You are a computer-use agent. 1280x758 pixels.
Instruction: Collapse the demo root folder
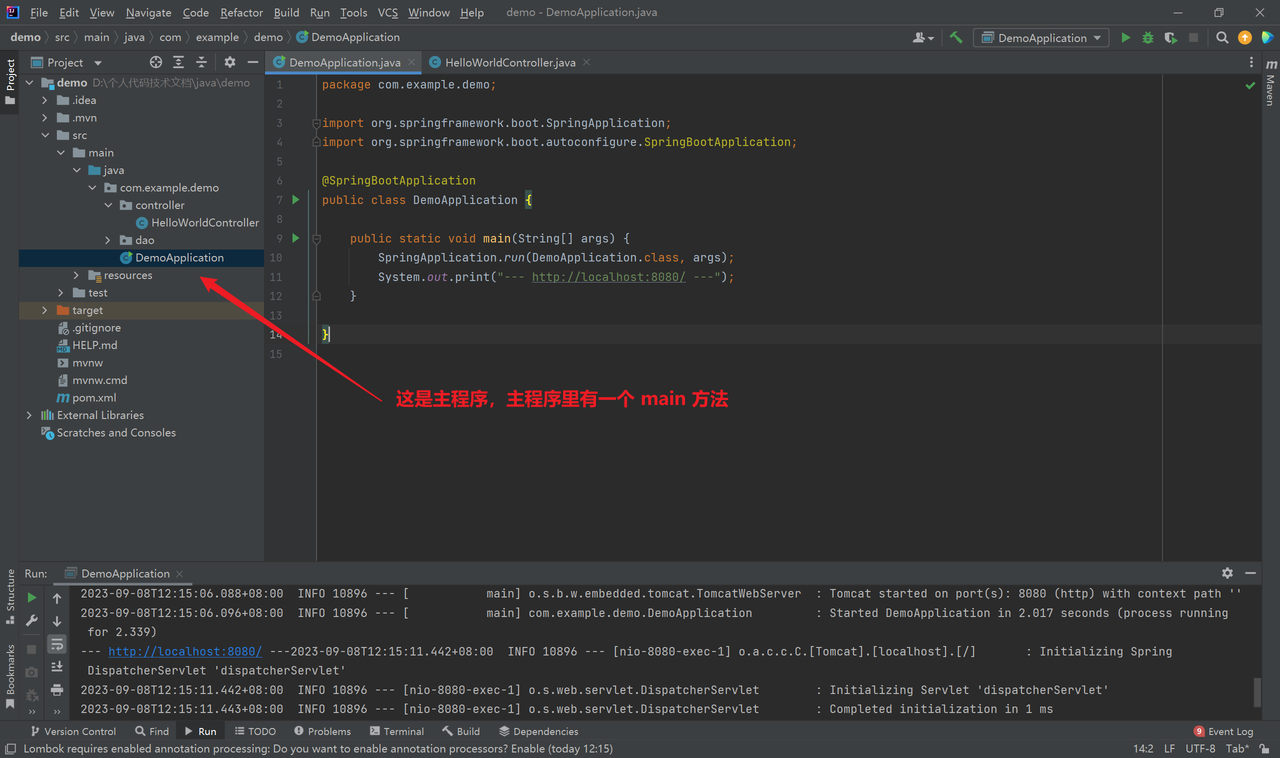point(29,83)
